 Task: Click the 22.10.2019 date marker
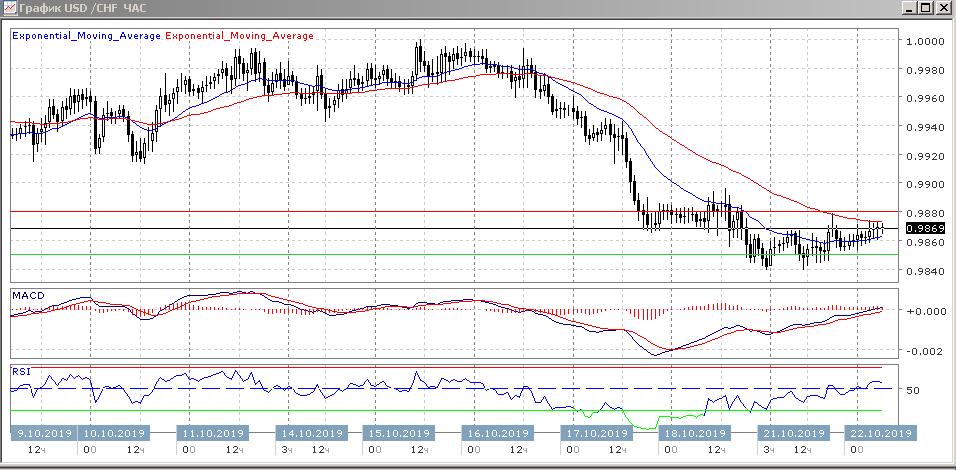(x=879, y=433)
